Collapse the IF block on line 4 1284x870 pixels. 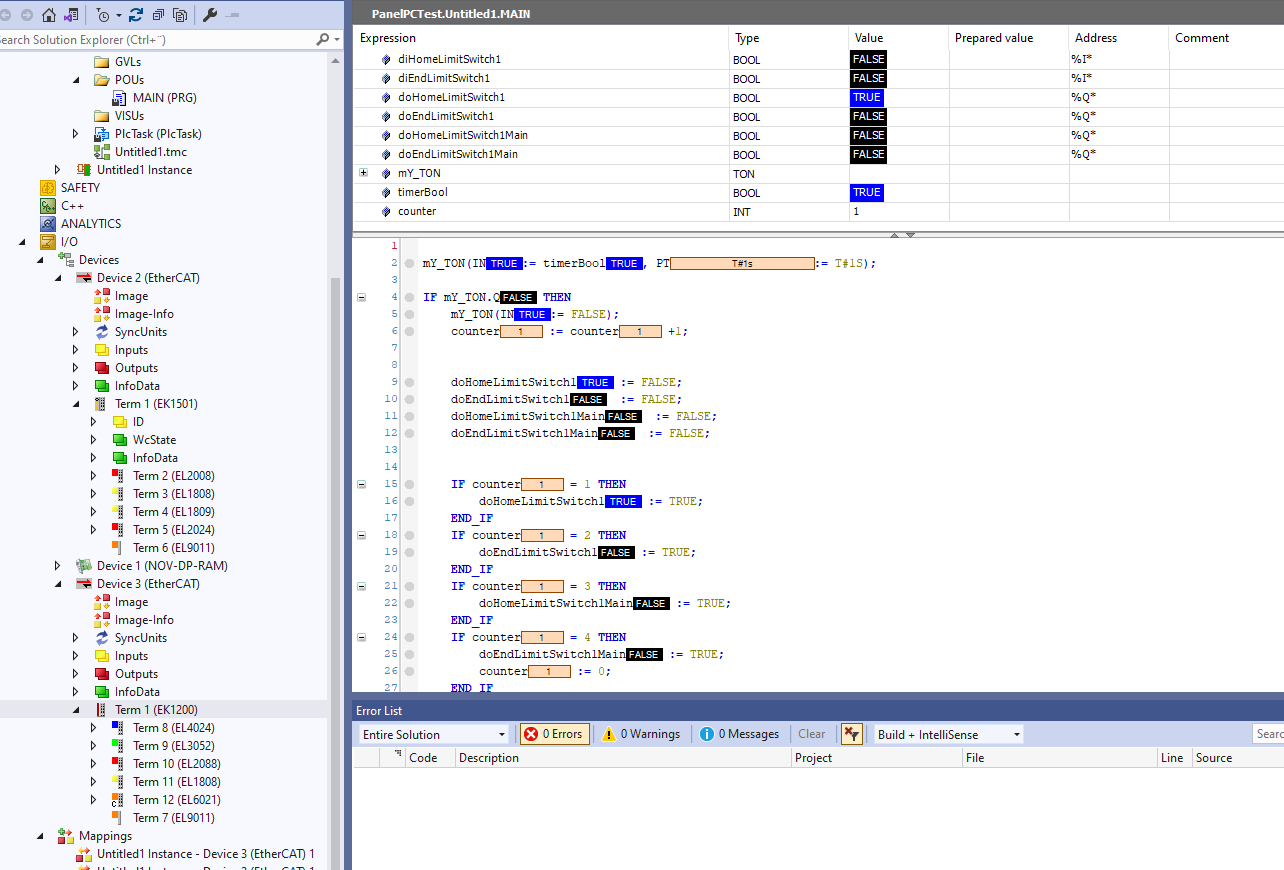(361, 296)
